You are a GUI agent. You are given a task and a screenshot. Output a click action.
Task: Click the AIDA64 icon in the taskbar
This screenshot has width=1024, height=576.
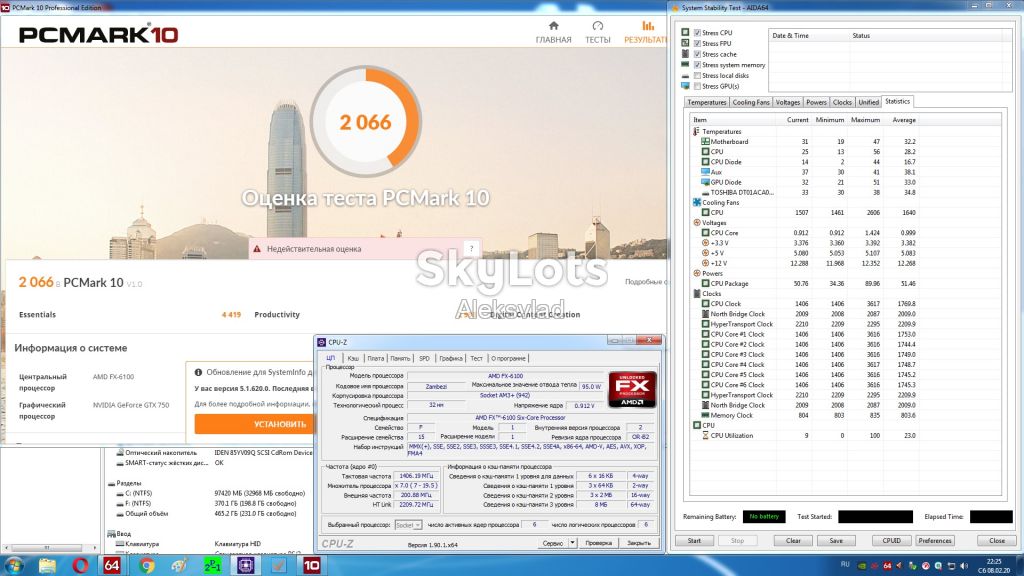[x=112, y=565]
